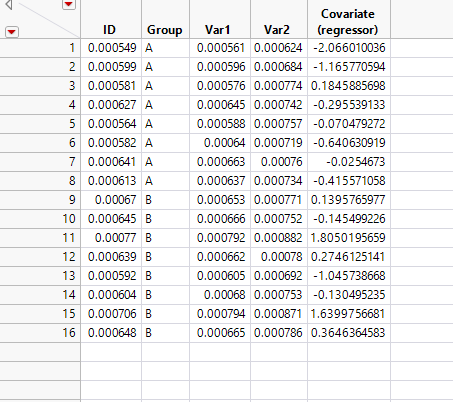Click covariate cell 1.8050195659
This screenshot has height=402, width=453.
[x=349, y=238]
